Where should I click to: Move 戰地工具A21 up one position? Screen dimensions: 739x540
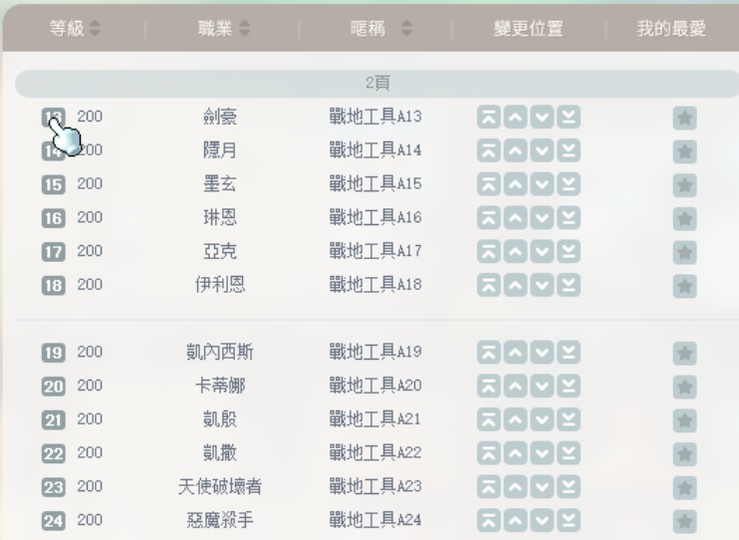(x=515, y=420)
